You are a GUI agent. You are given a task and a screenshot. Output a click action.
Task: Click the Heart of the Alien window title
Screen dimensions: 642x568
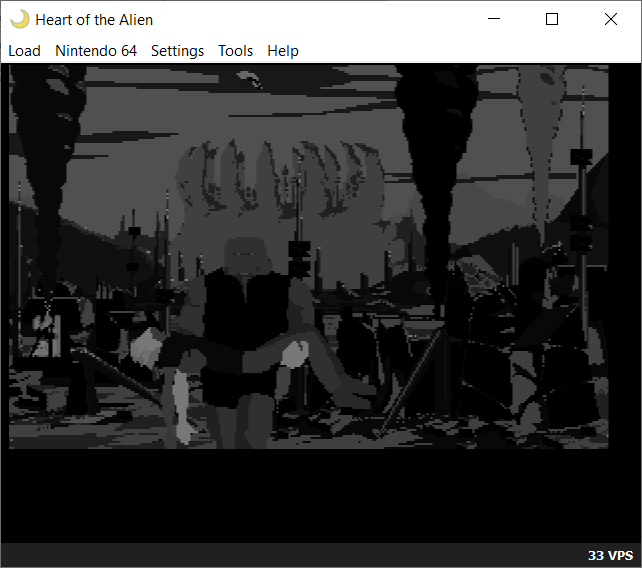click(x=94, y=20)
